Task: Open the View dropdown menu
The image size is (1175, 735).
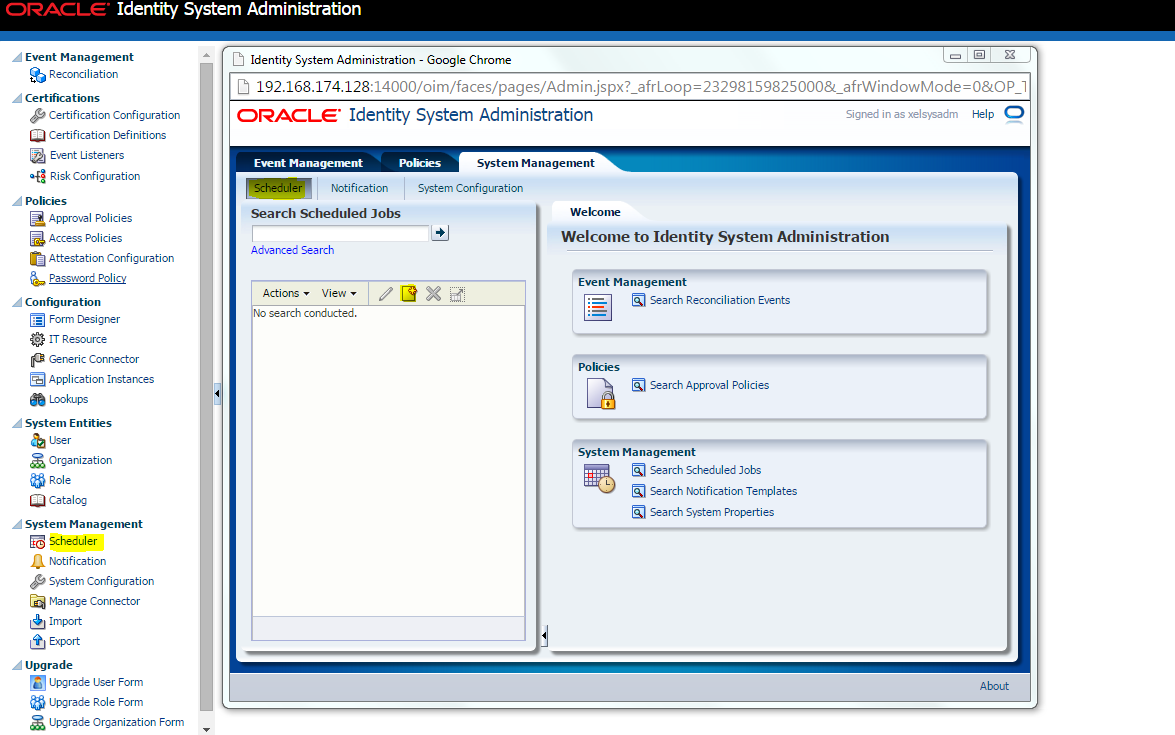Action: click(x=339, y=294)
